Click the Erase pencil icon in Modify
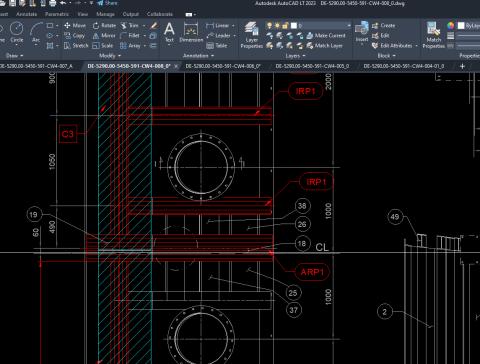Image resolution: width=480 pixels, height=364 pixels. pyautogui.click(x=153, y=25)
